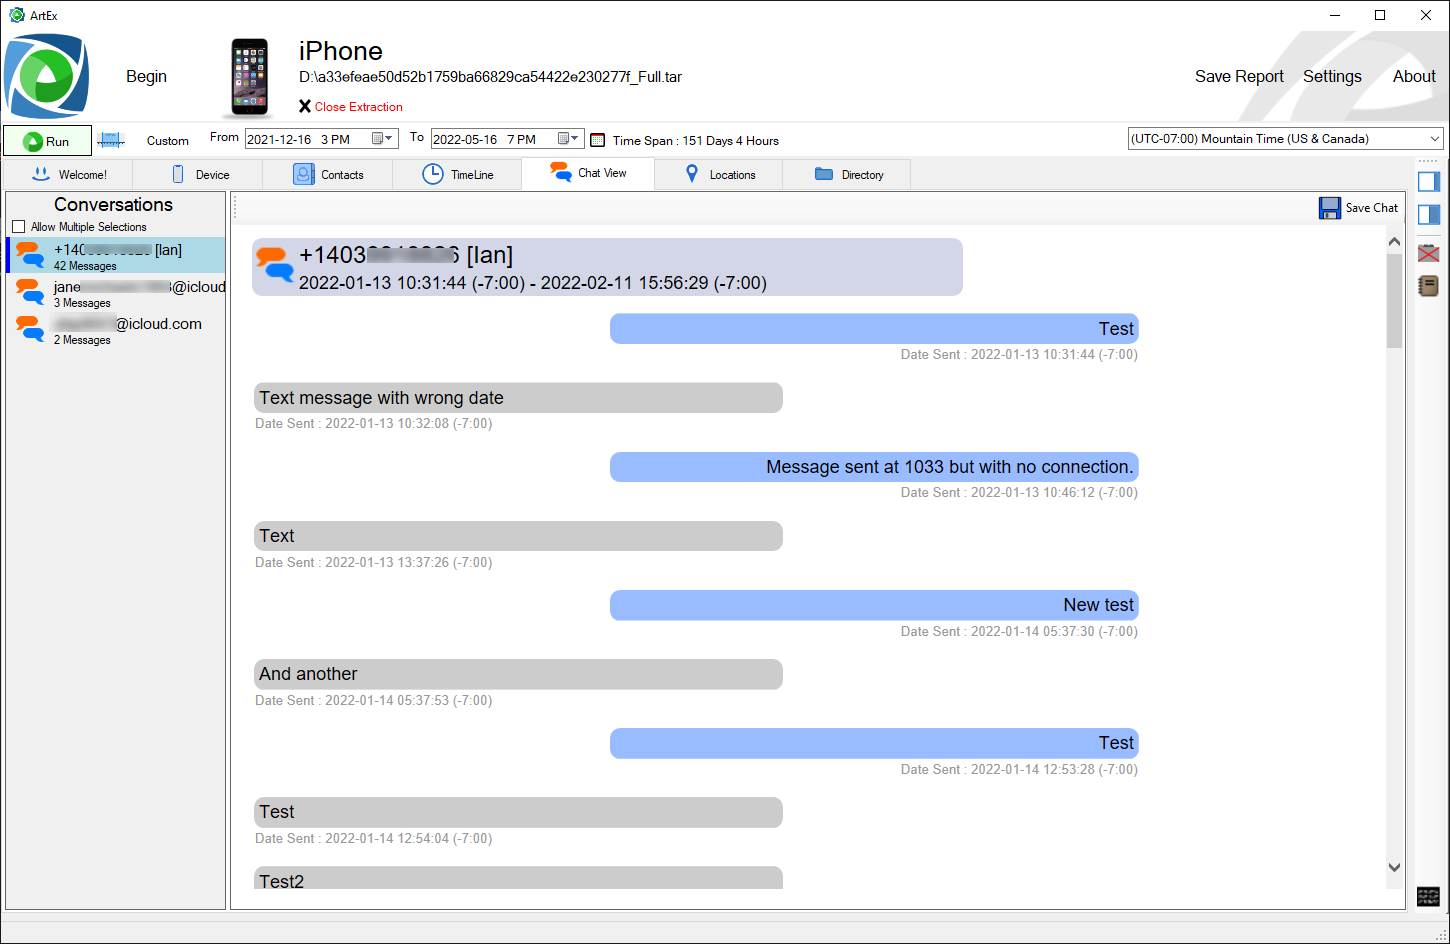Switch to the Device tab
1450x944 pixels.
coord(198,175)
